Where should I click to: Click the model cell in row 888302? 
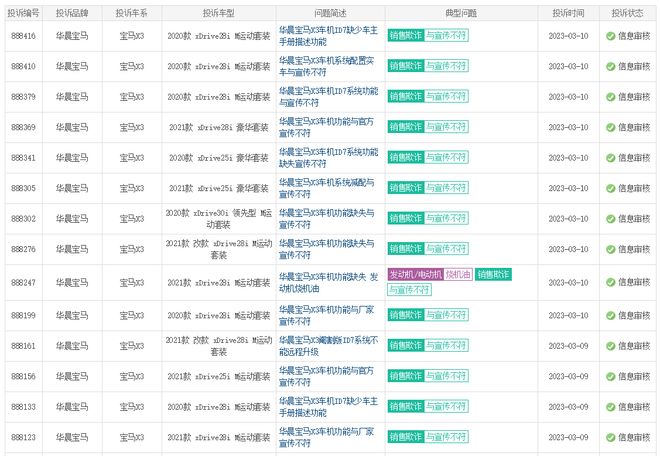click(x=218, y=219)
